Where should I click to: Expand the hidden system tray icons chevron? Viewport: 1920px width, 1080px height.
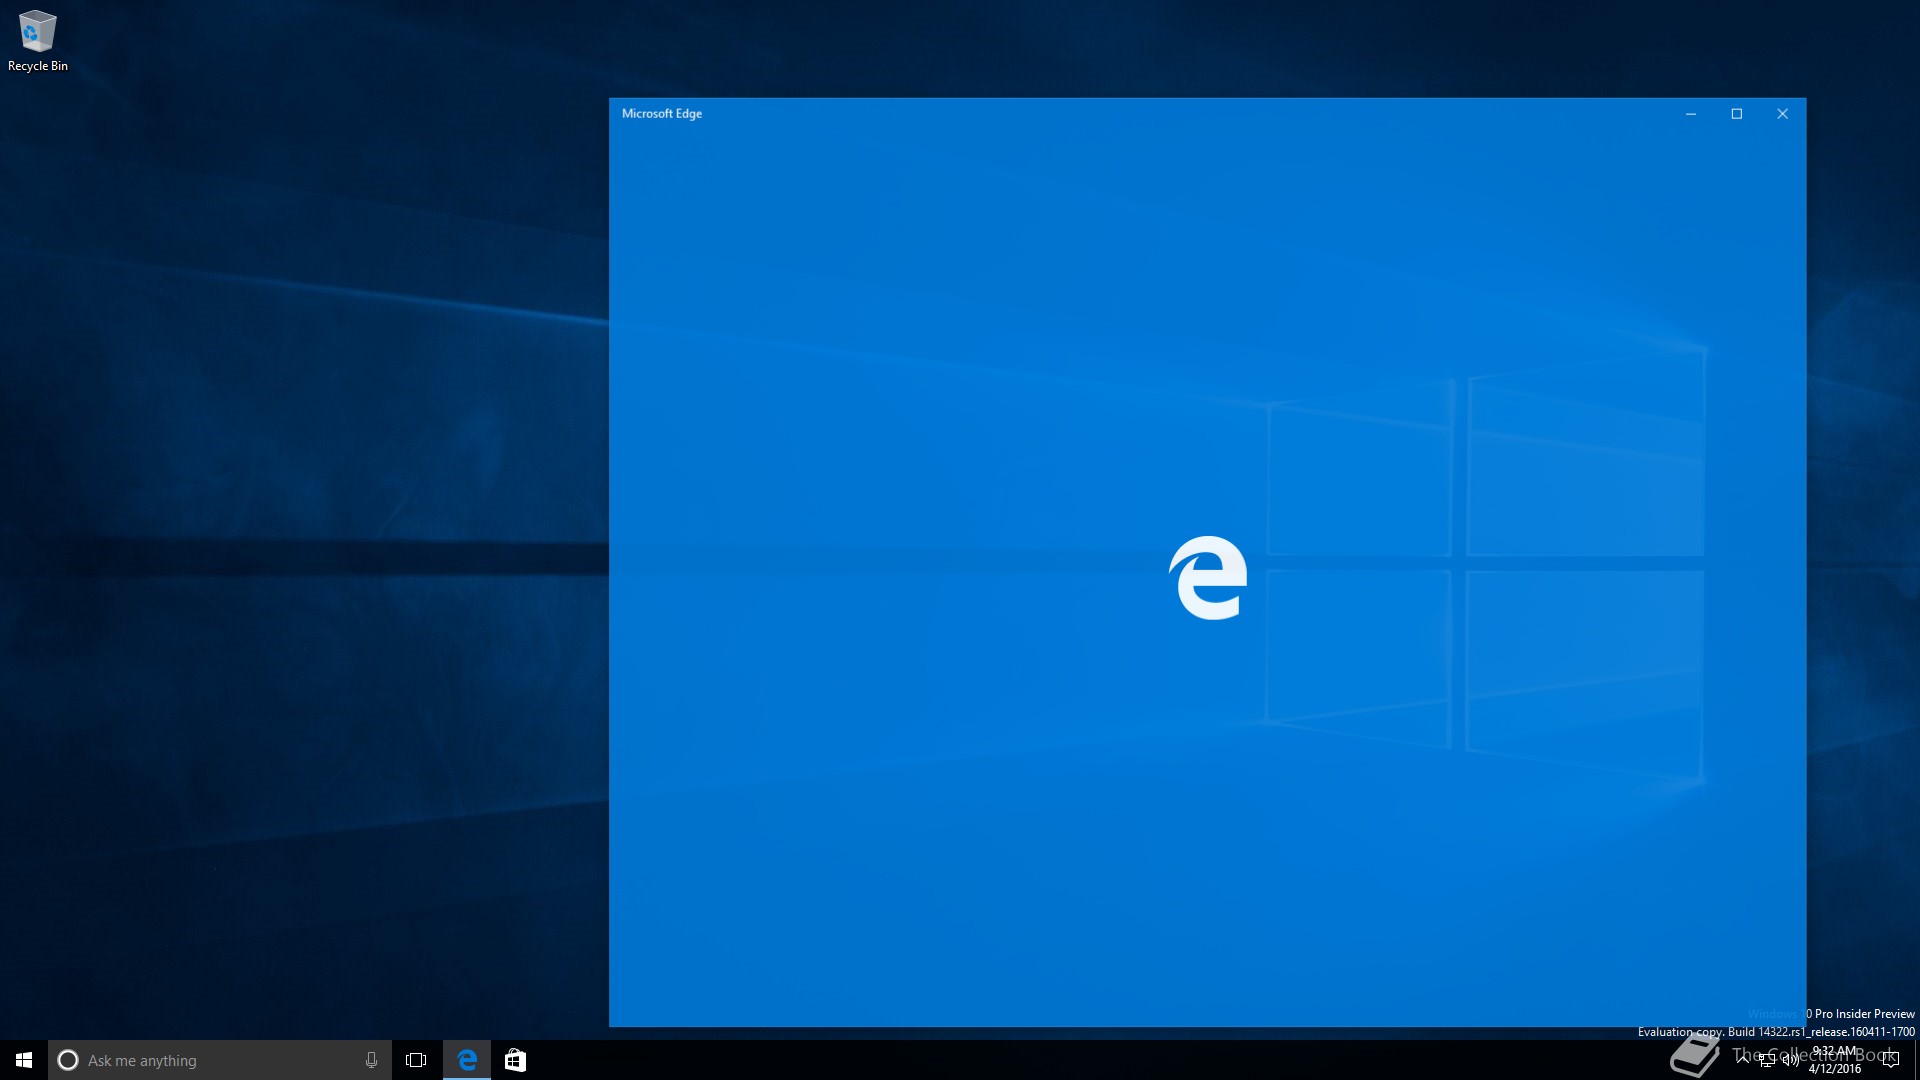click(1743, 1059)
